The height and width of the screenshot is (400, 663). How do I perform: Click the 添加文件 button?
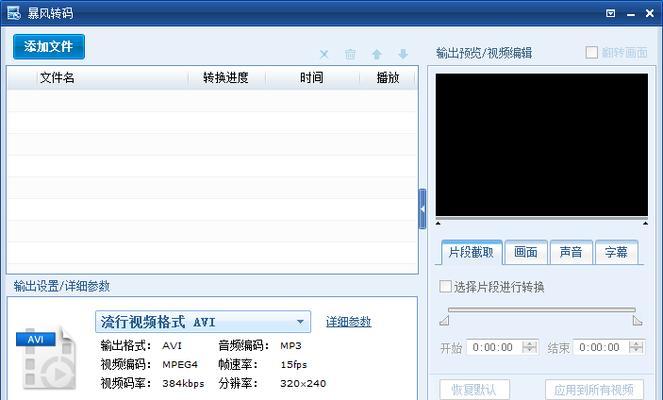49,47
